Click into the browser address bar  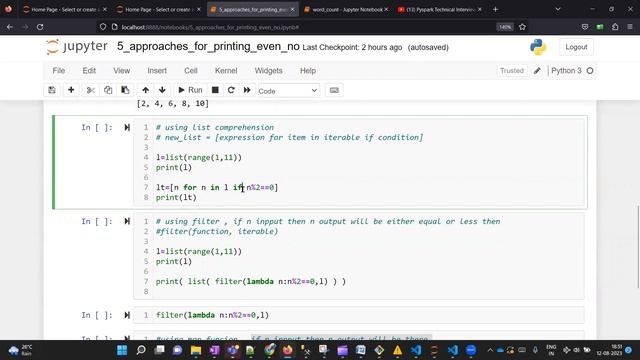tap(306, 27)
